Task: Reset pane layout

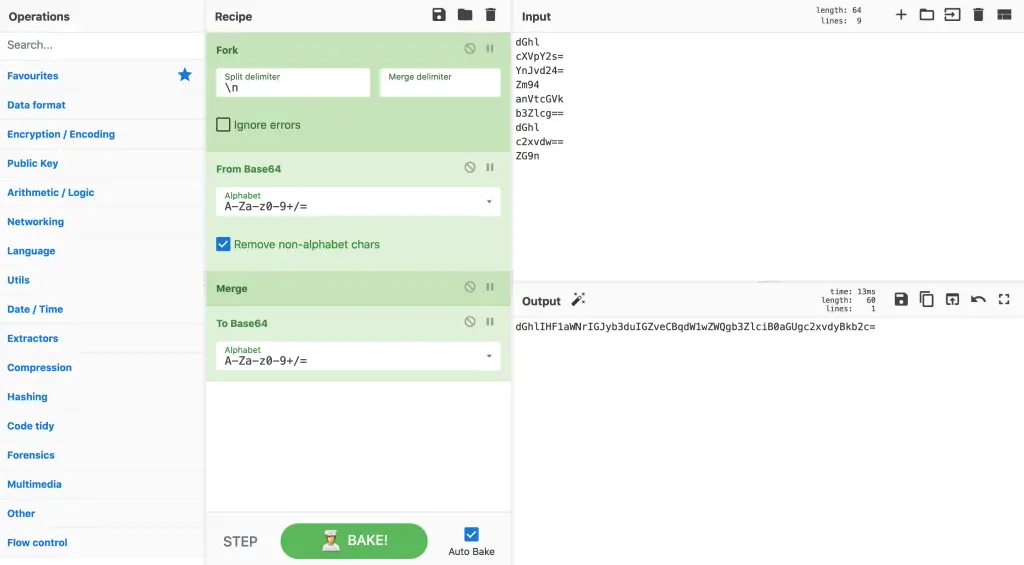Action: 1004,15
